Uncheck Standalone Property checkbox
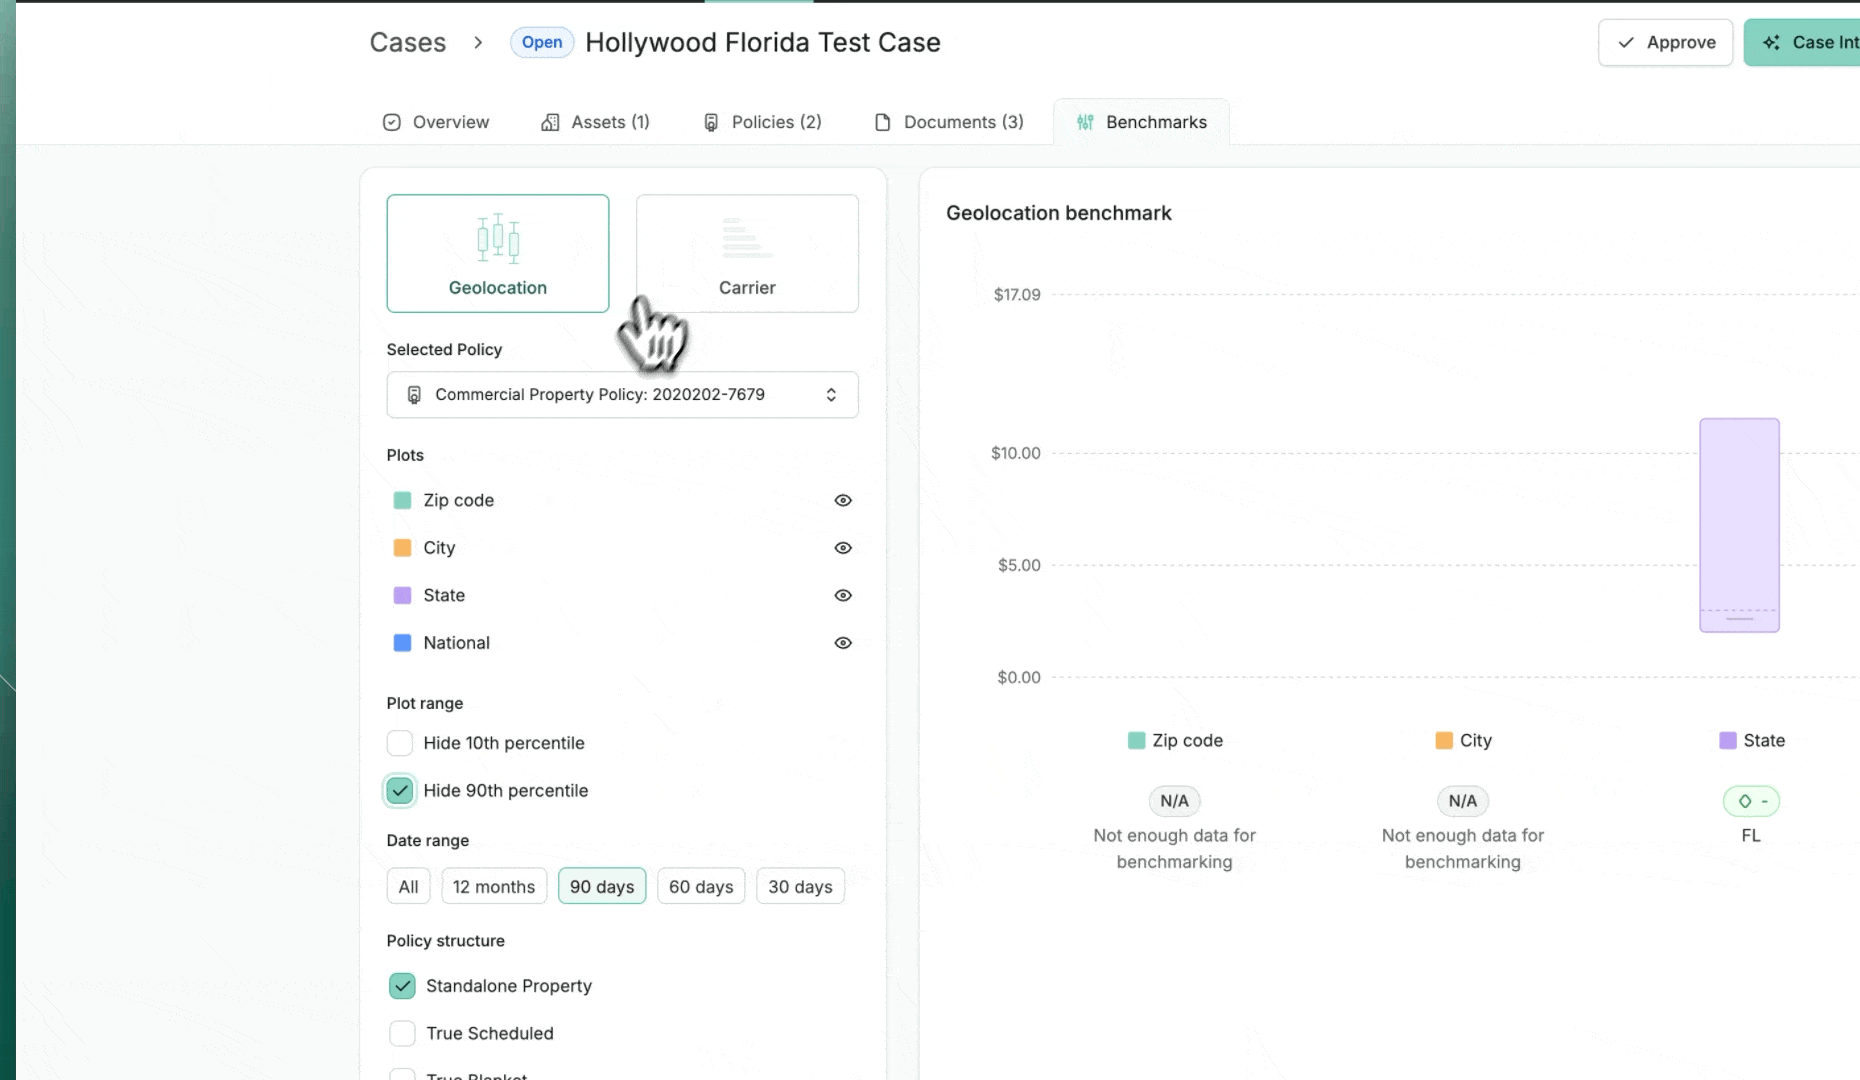 click(x=402, y=986)
